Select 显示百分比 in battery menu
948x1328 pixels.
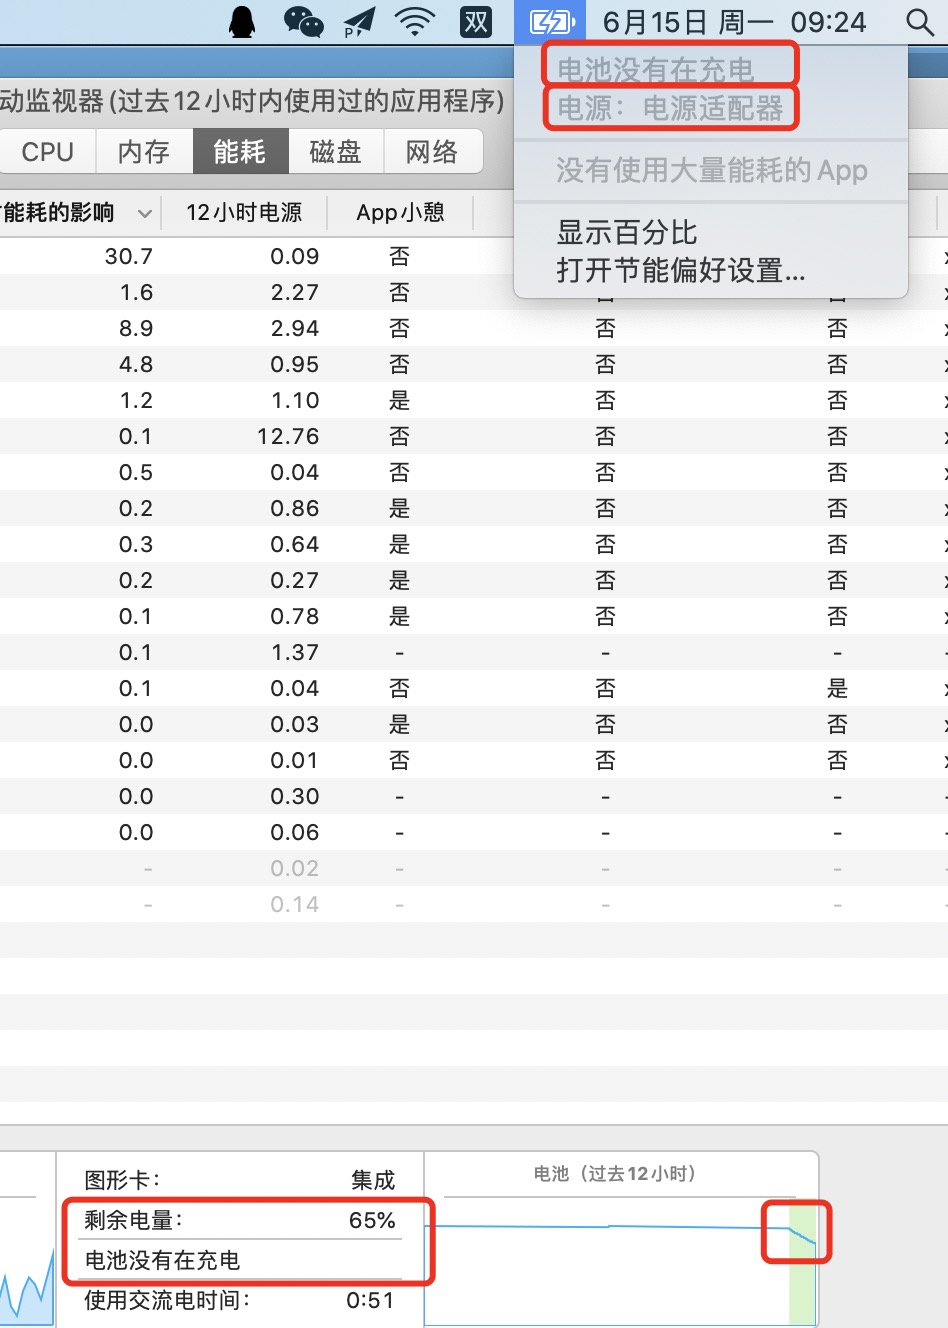tap(627, 233)
